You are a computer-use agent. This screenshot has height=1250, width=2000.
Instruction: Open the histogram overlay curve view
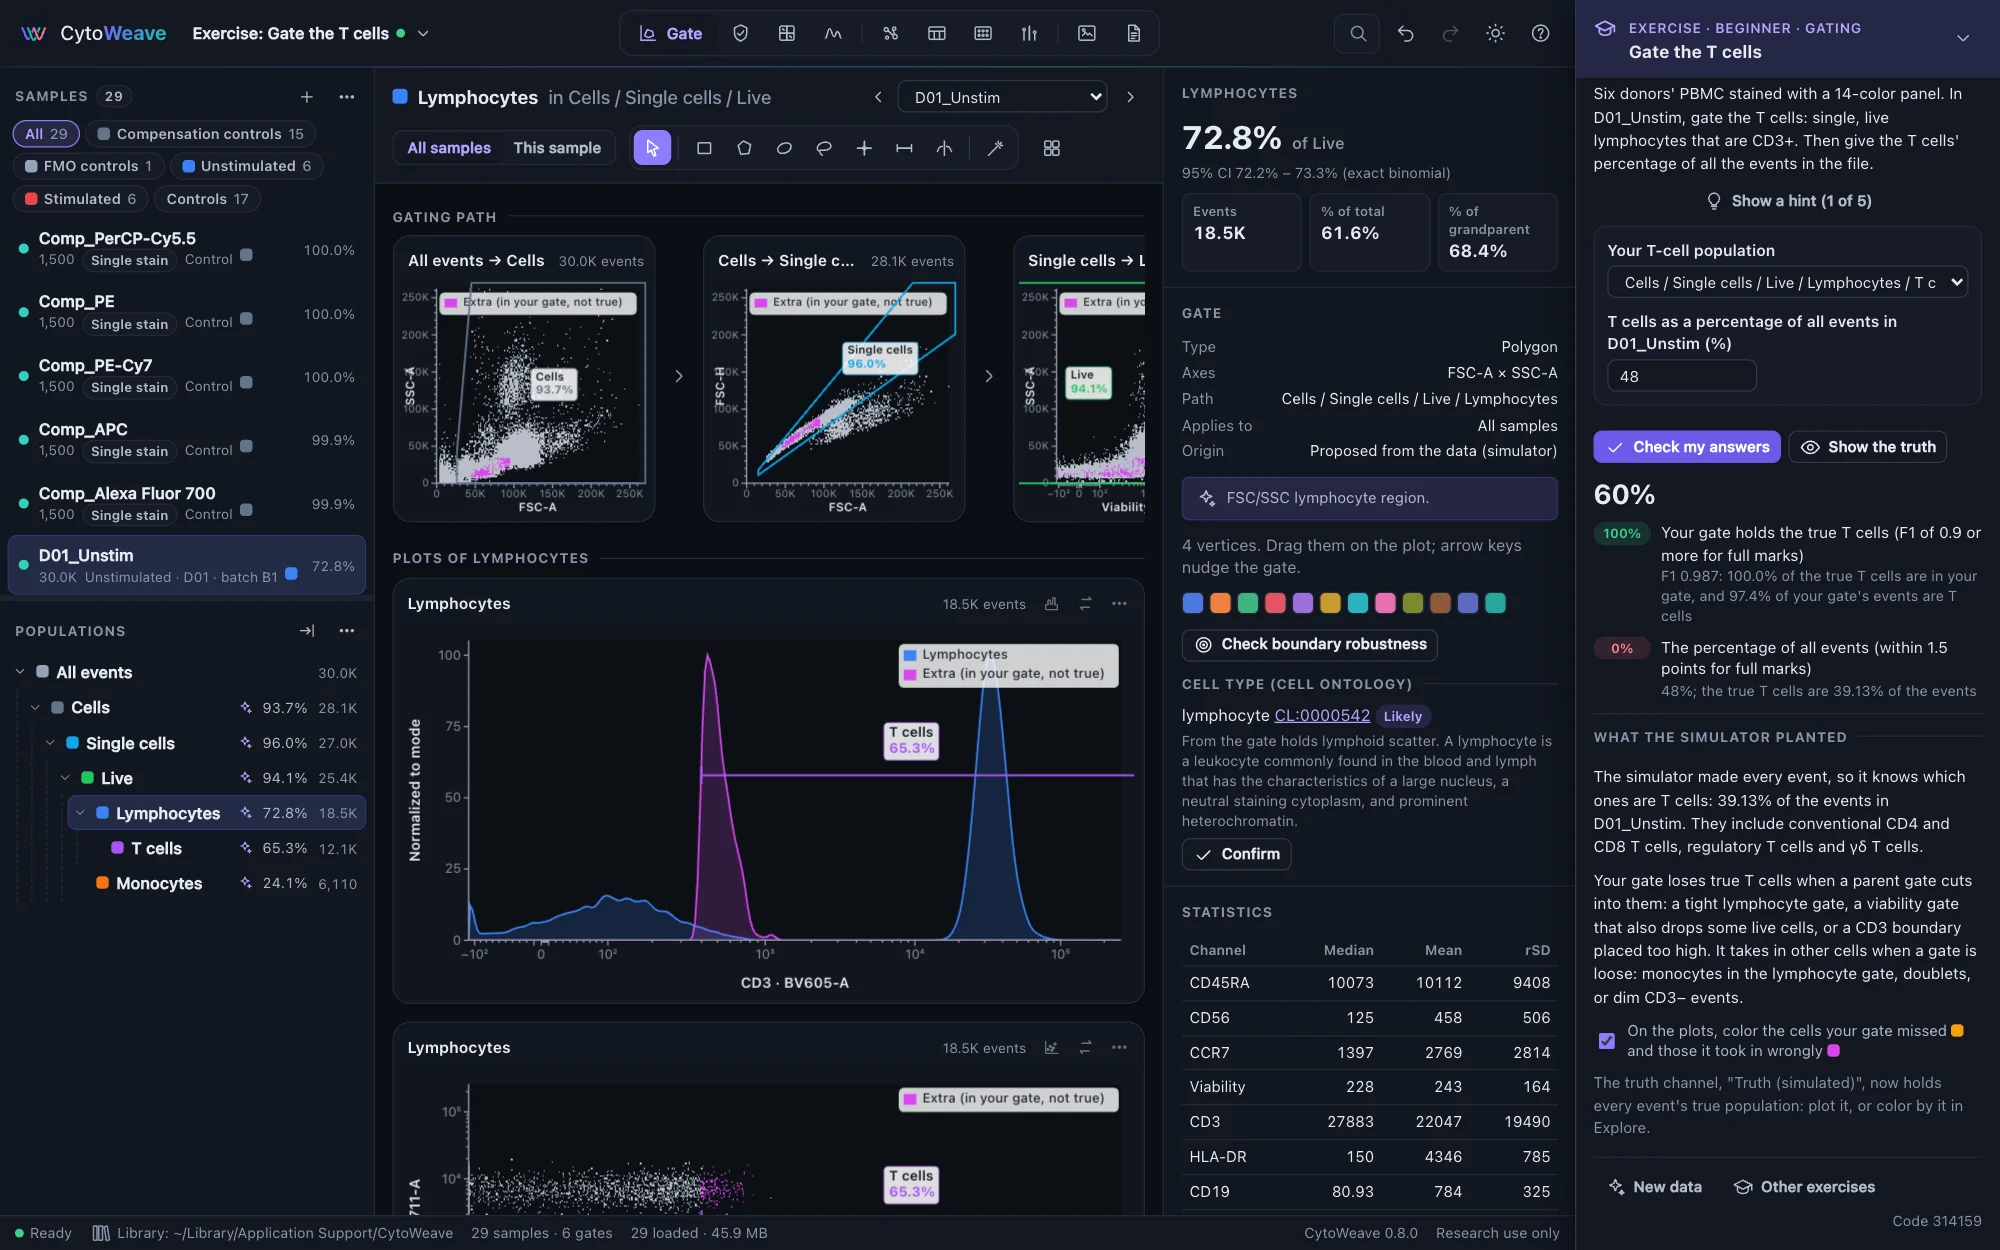(x=833, y=33)
